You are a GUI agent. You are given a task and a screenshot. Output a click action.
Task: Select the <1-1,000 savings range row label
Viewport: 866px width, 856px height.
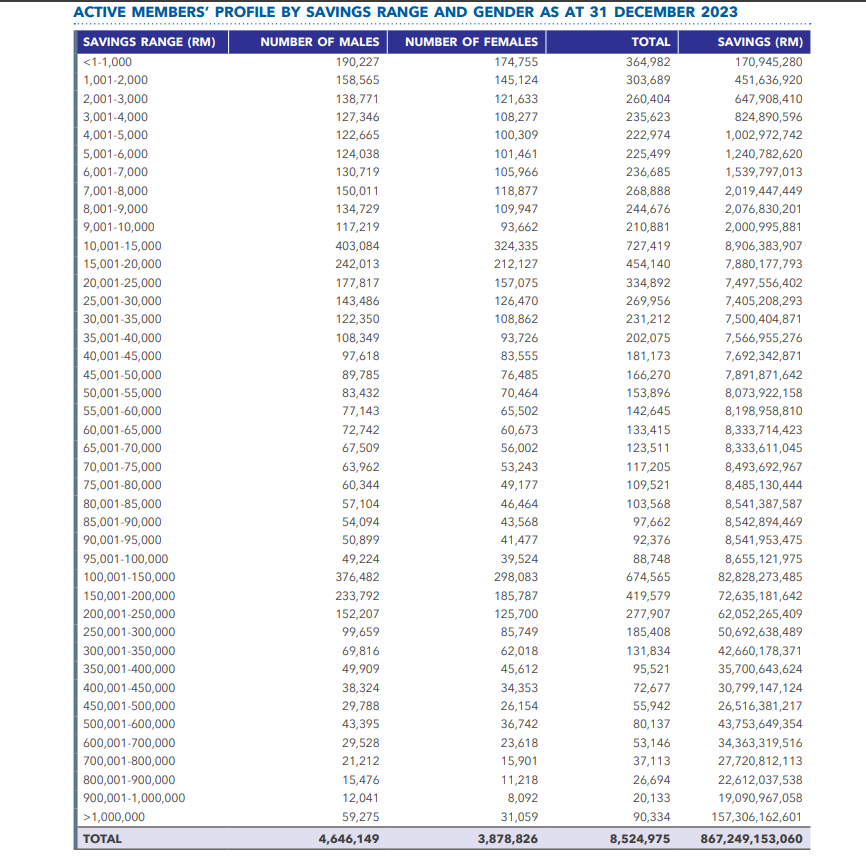107,62
